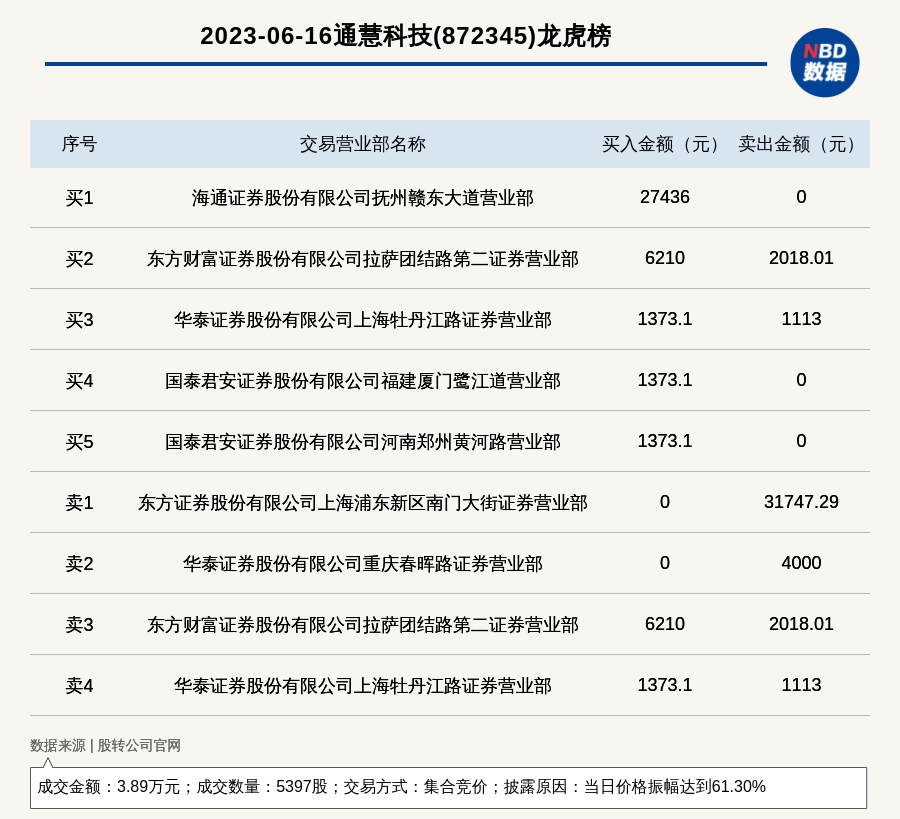Select the 买4 row label
This screenshot has width=900, height=819.
(79, 381)
